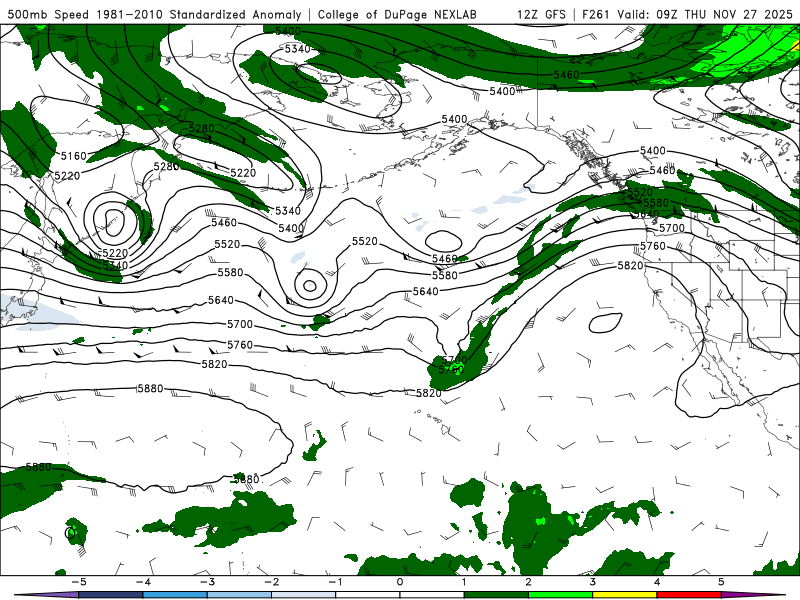Click the '500mb Speed 1981-2010 Standardized Anomaly' title

pyautogui.click(x=154, y=14)
